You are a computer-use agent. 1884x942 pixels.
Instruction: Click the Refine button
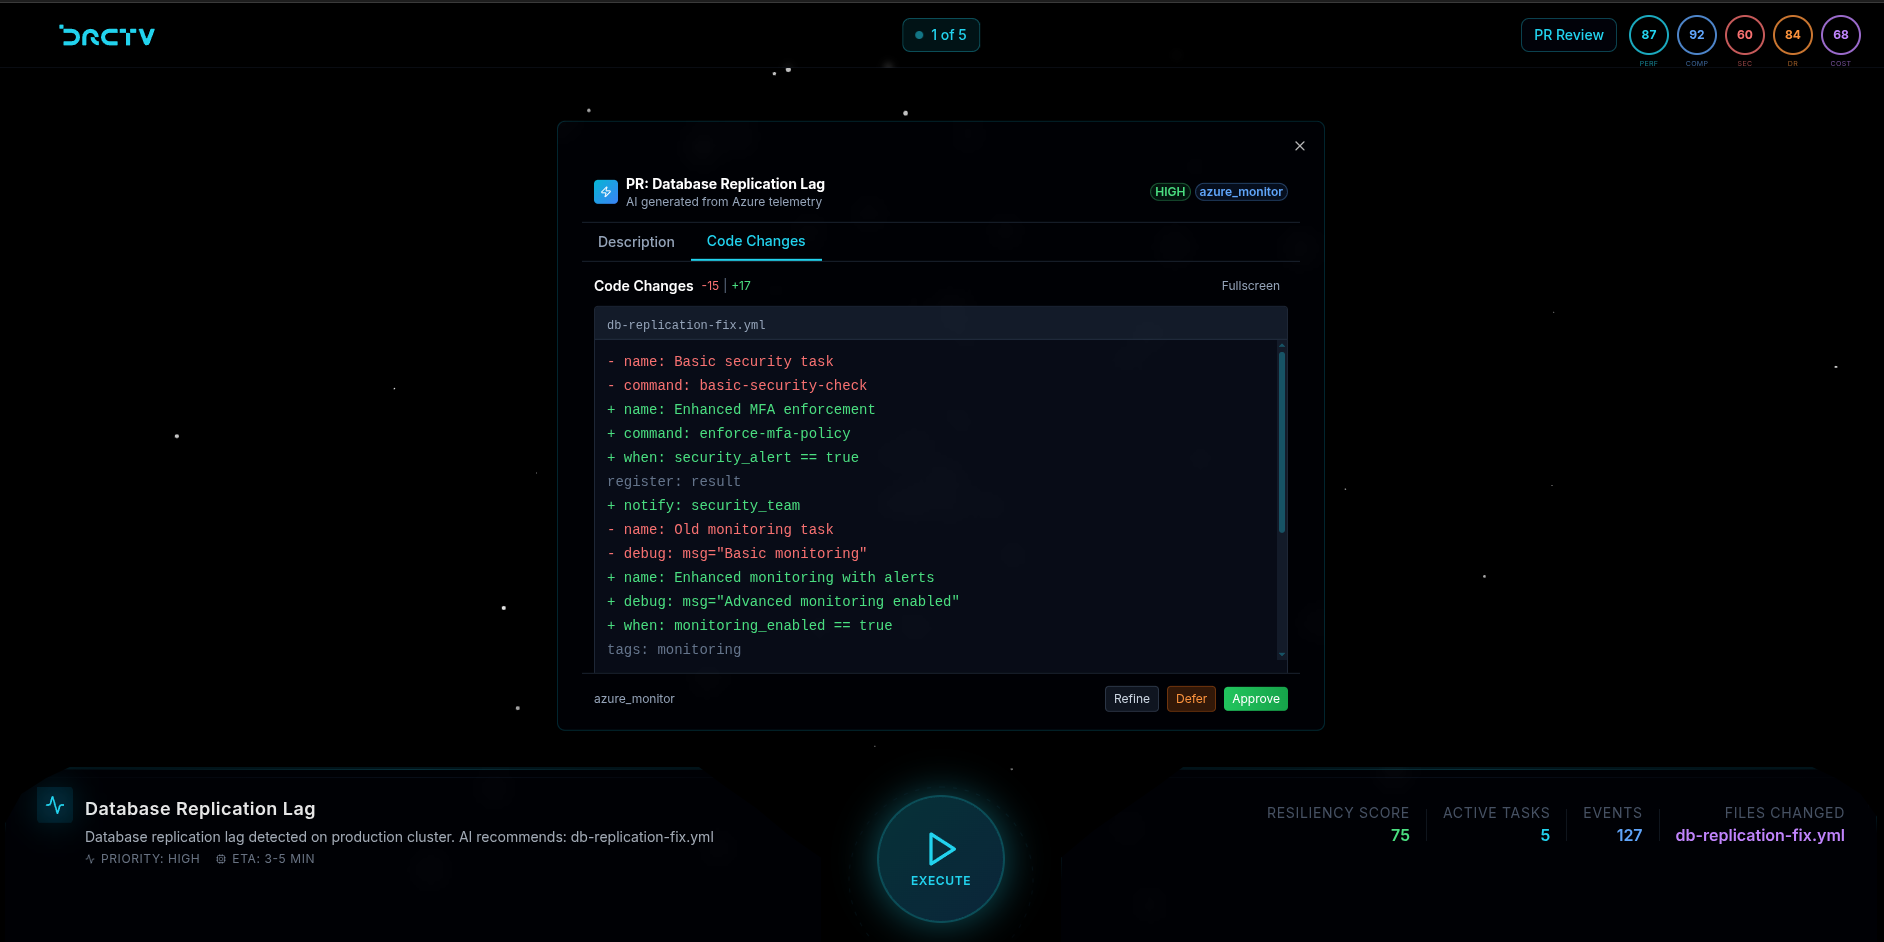[1131, 699]
